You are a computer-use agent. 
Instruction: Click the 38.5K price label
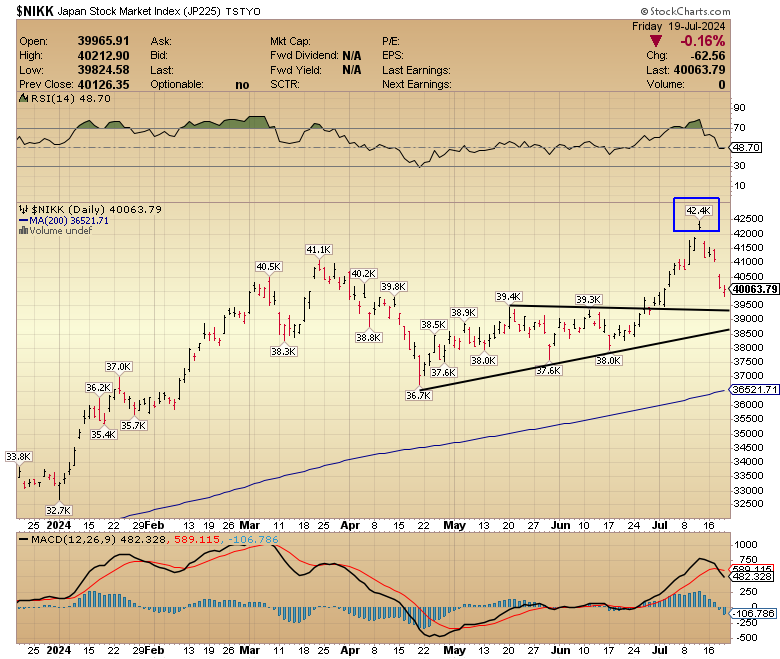coord(433,325)
